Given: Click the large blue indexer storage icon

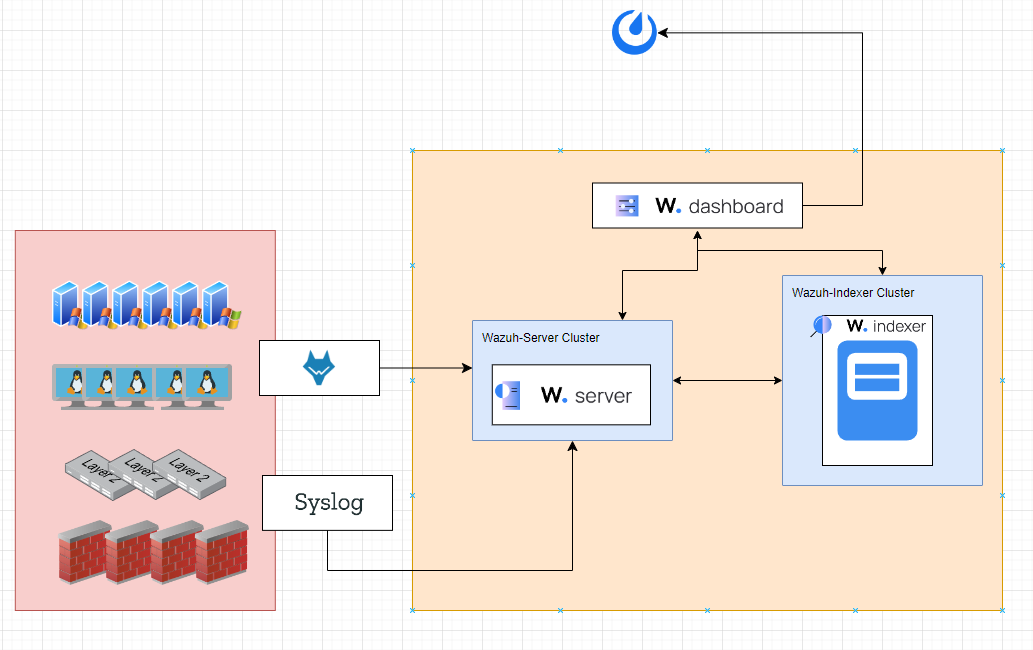Looking at the screenshot, I should click(877, 391).
